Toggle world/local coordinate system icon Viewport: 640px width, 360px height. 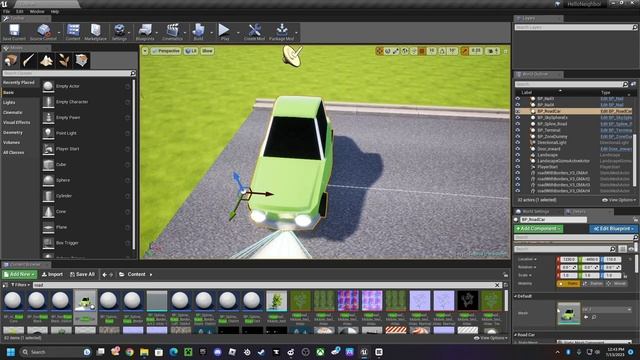click(x=405, y=51)
